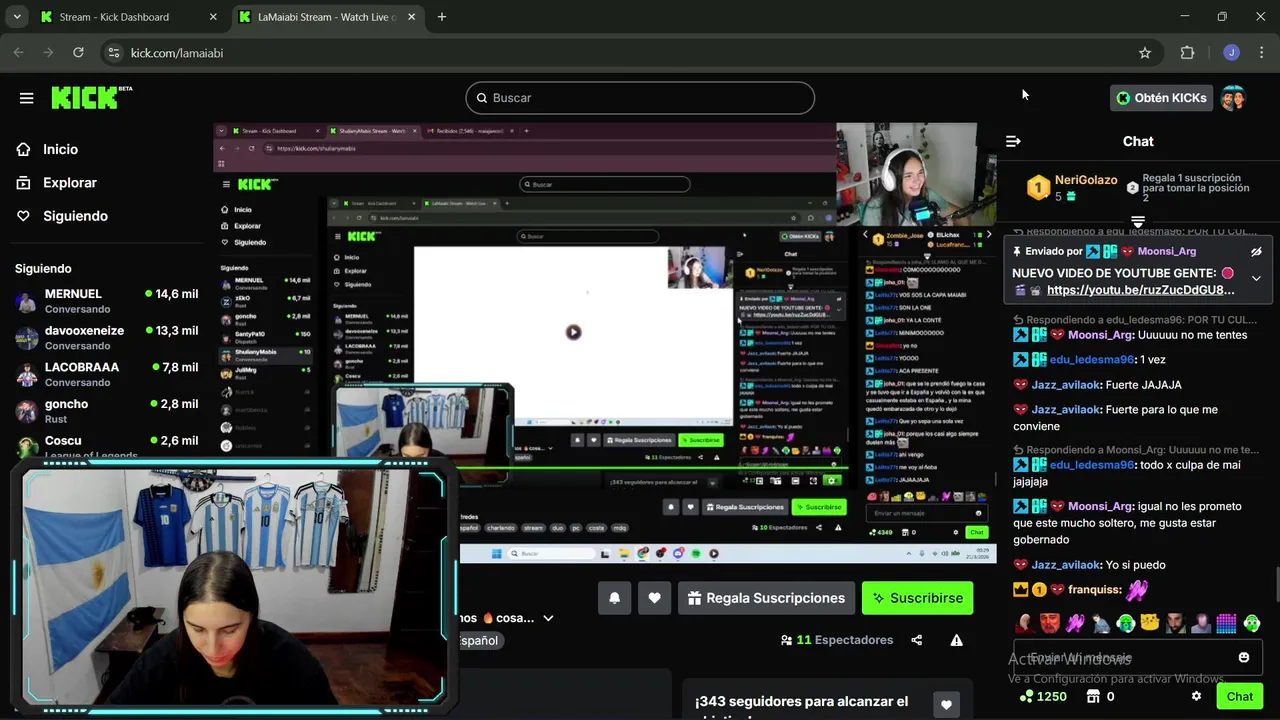Screen dimensions: 1280x720
Task: Open the Chrome three-dot menu
Action: [x=1262, y=53]
